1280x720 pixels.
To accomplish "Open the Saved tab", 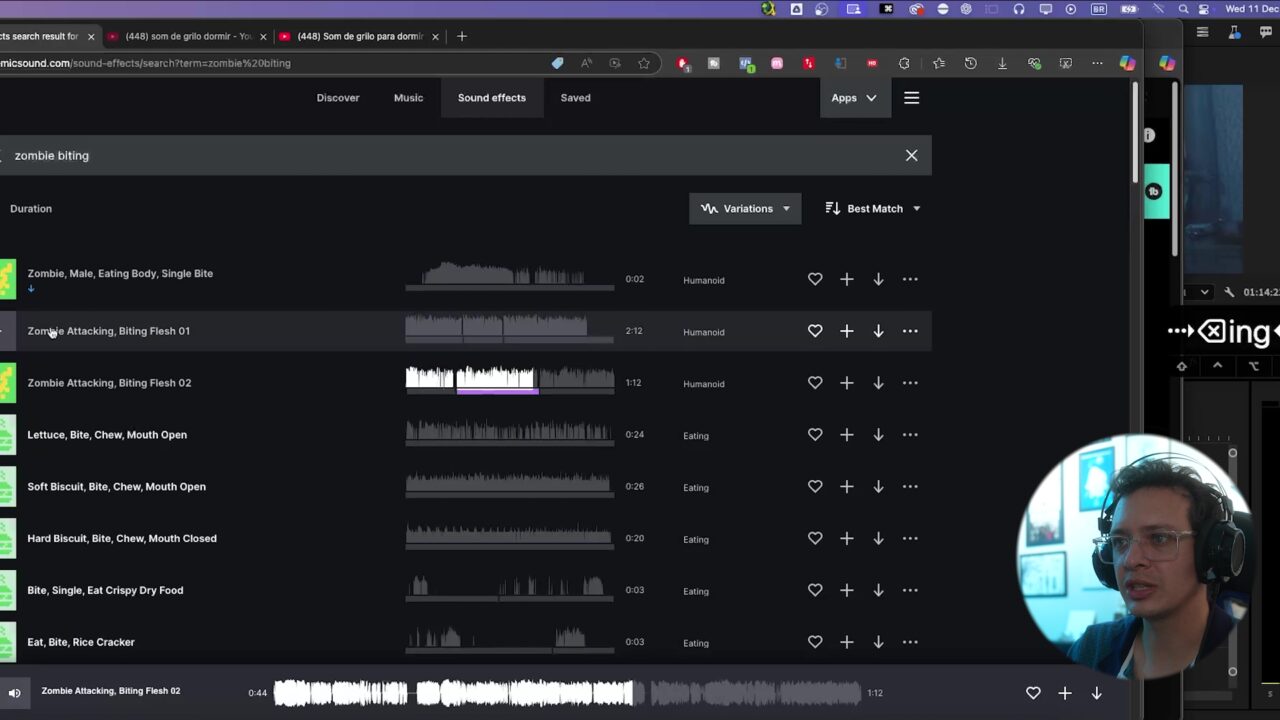I will tap(575, 98).
